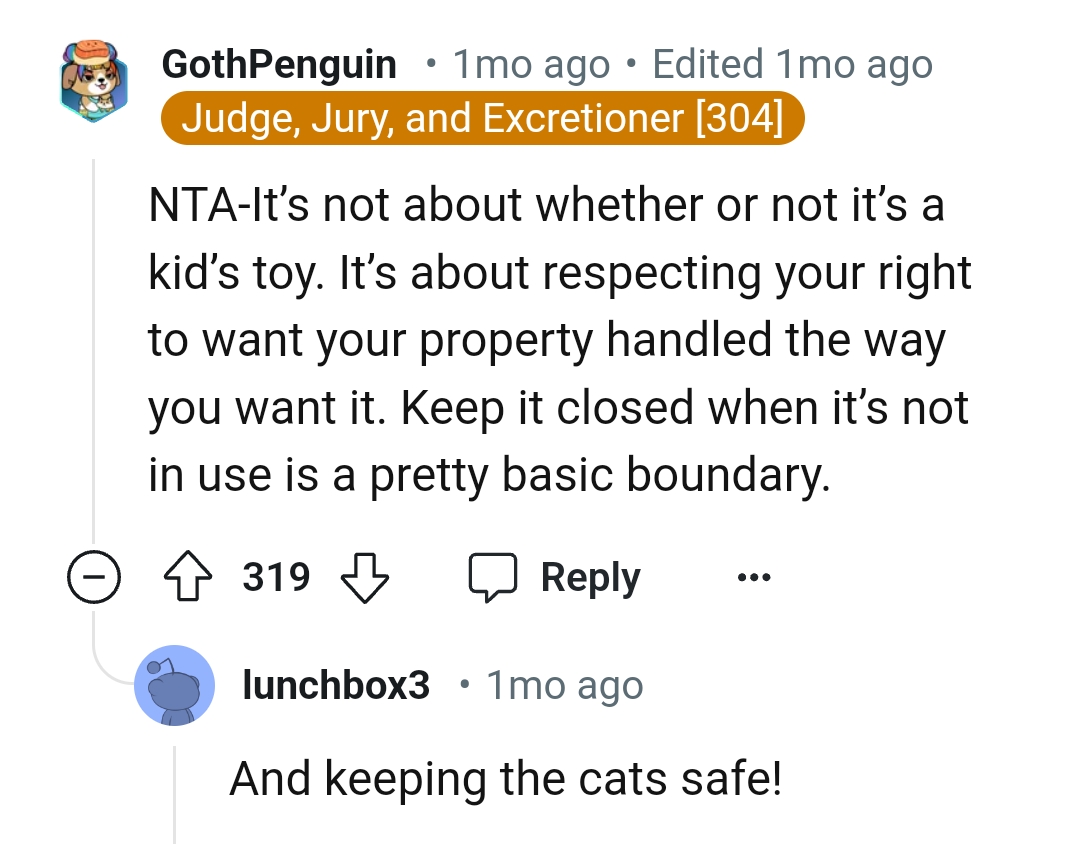This screenshot has width=1079, height=844.
Task: Open the lunchbox3 username link
Action: [336, 685]
